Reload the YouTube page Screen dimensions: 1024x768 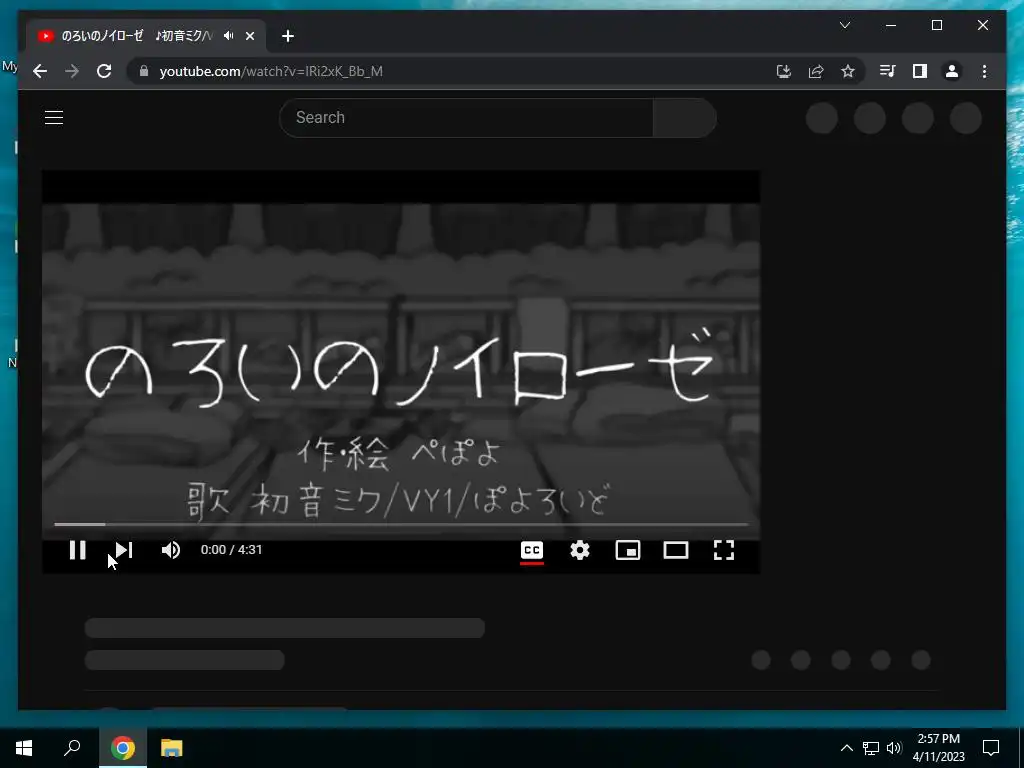click(x=104, y=71)
